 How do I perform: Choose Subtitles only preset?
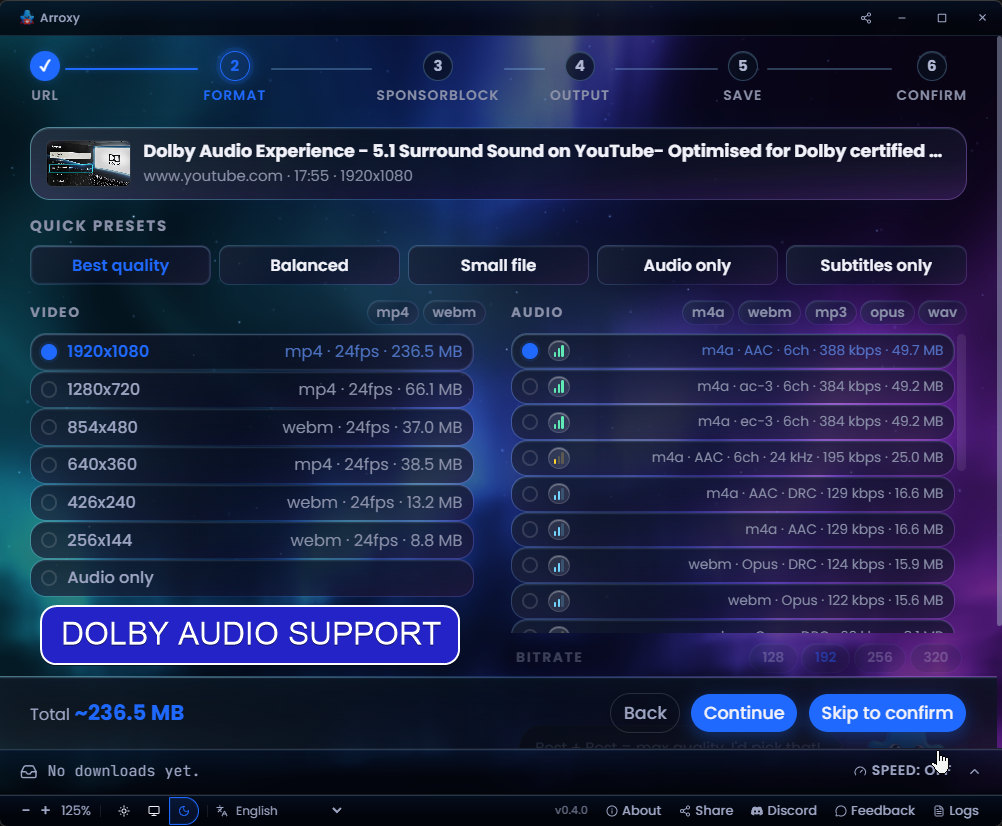tap(876, 265)
